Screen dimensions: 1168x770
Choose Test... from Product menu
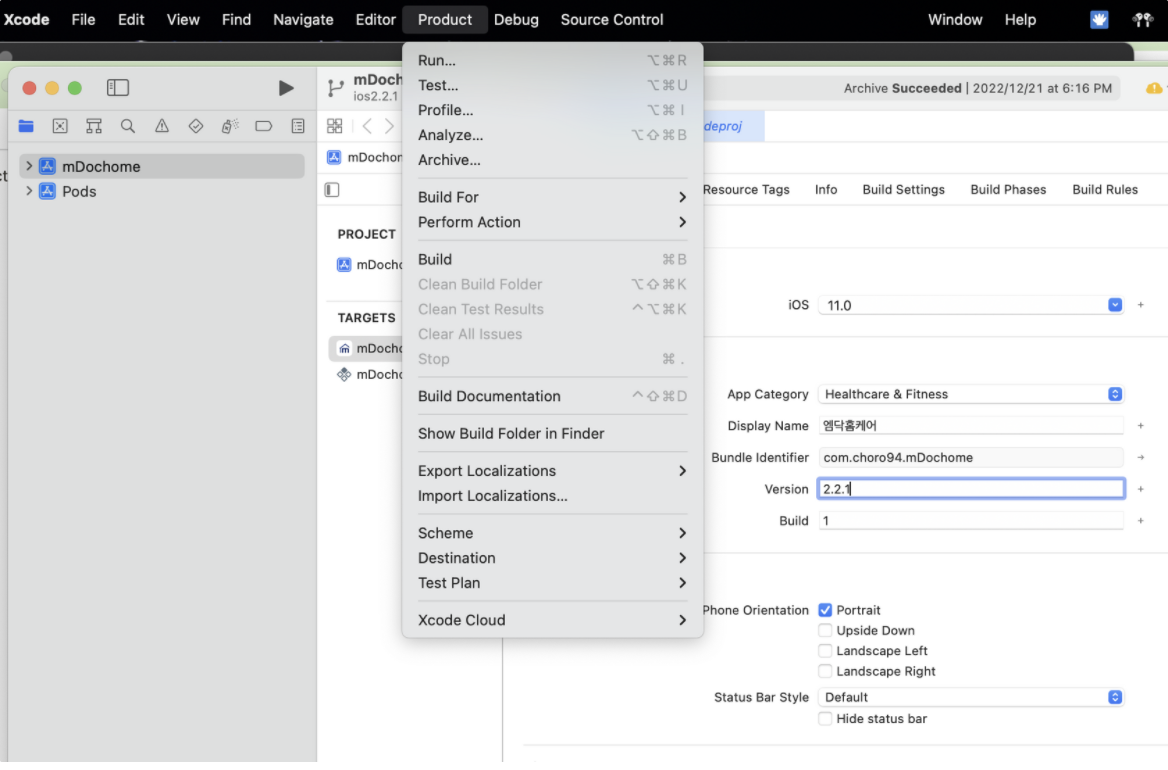pyautogui.click(x=552, y=85)
